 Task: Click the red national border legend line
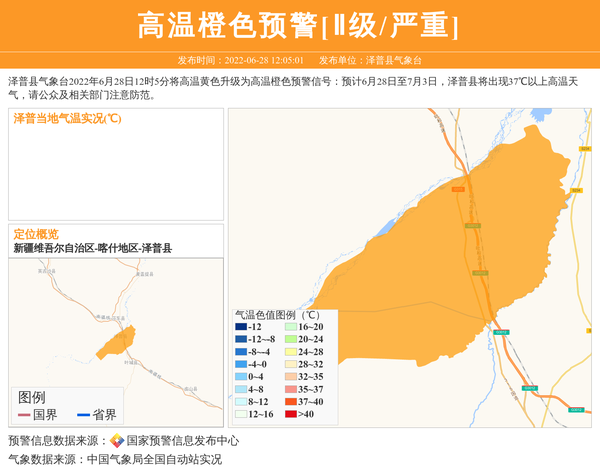point(24,414)
